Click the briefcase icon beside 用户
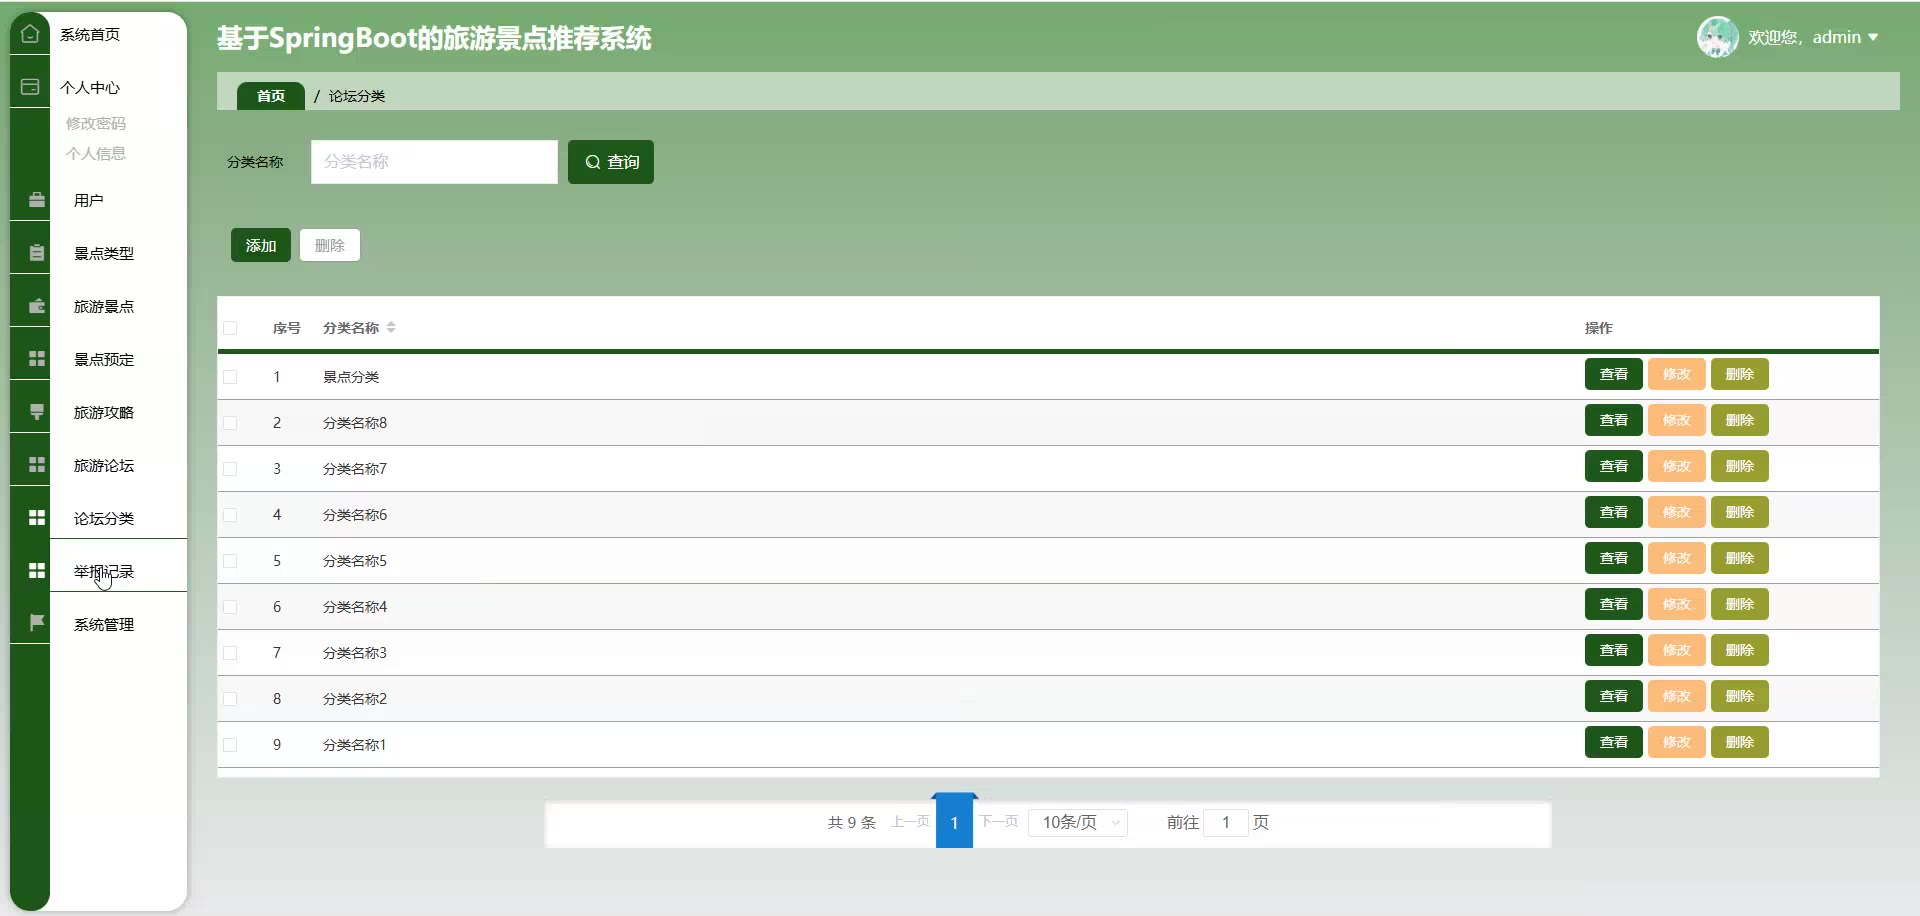1920x916 pixels. [37, 200]
